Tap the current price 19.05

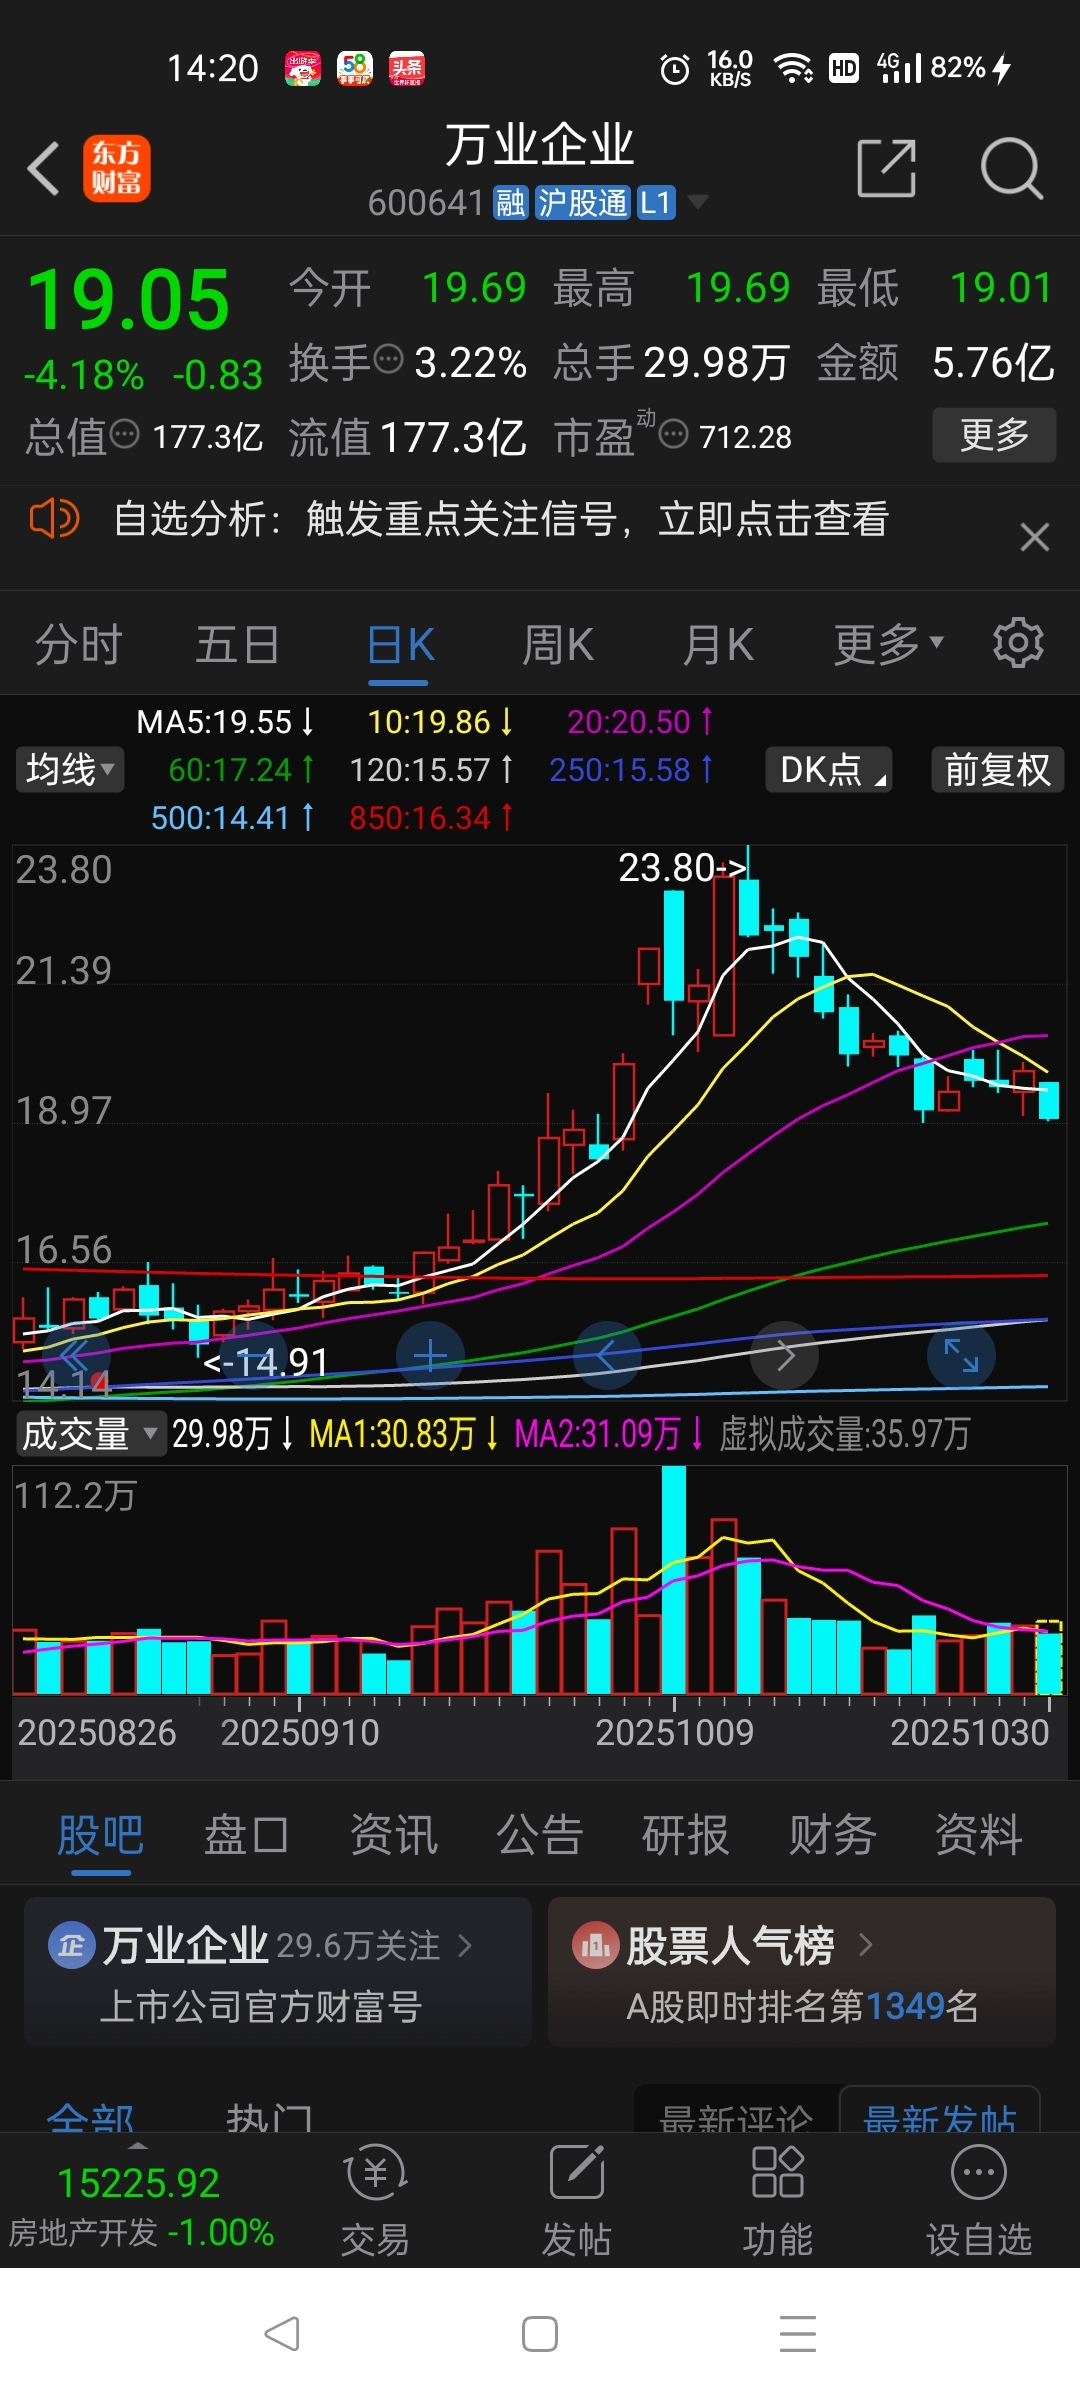[129, 300]
